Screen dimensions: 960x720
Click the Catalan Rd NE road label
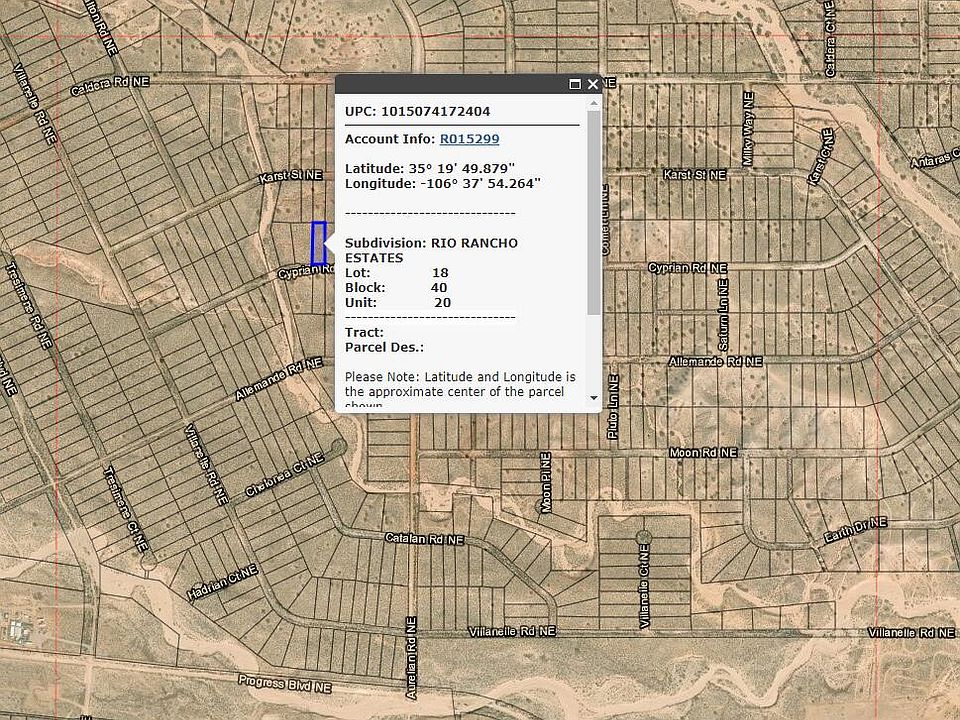pyautogui.click(x=425, y=538)
